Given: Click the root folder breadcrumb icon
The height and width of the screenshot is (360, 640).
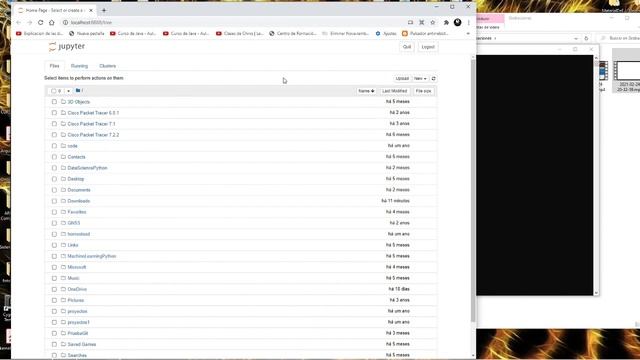Looking at the screenshot, I should tap(78, 91).
